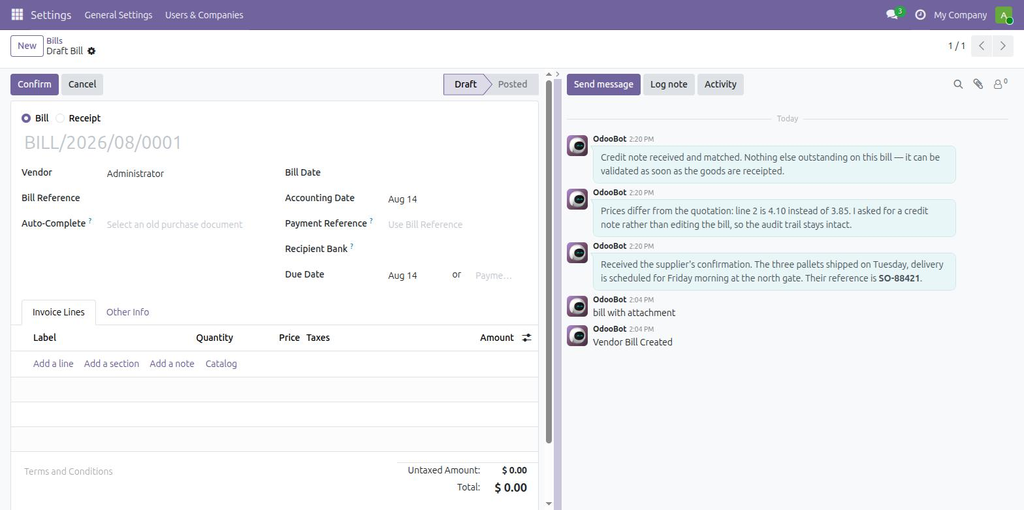This screenshot has height=510, width=1024.
Task: Go to next record arrow
Action: click(x=1003, y=46)
